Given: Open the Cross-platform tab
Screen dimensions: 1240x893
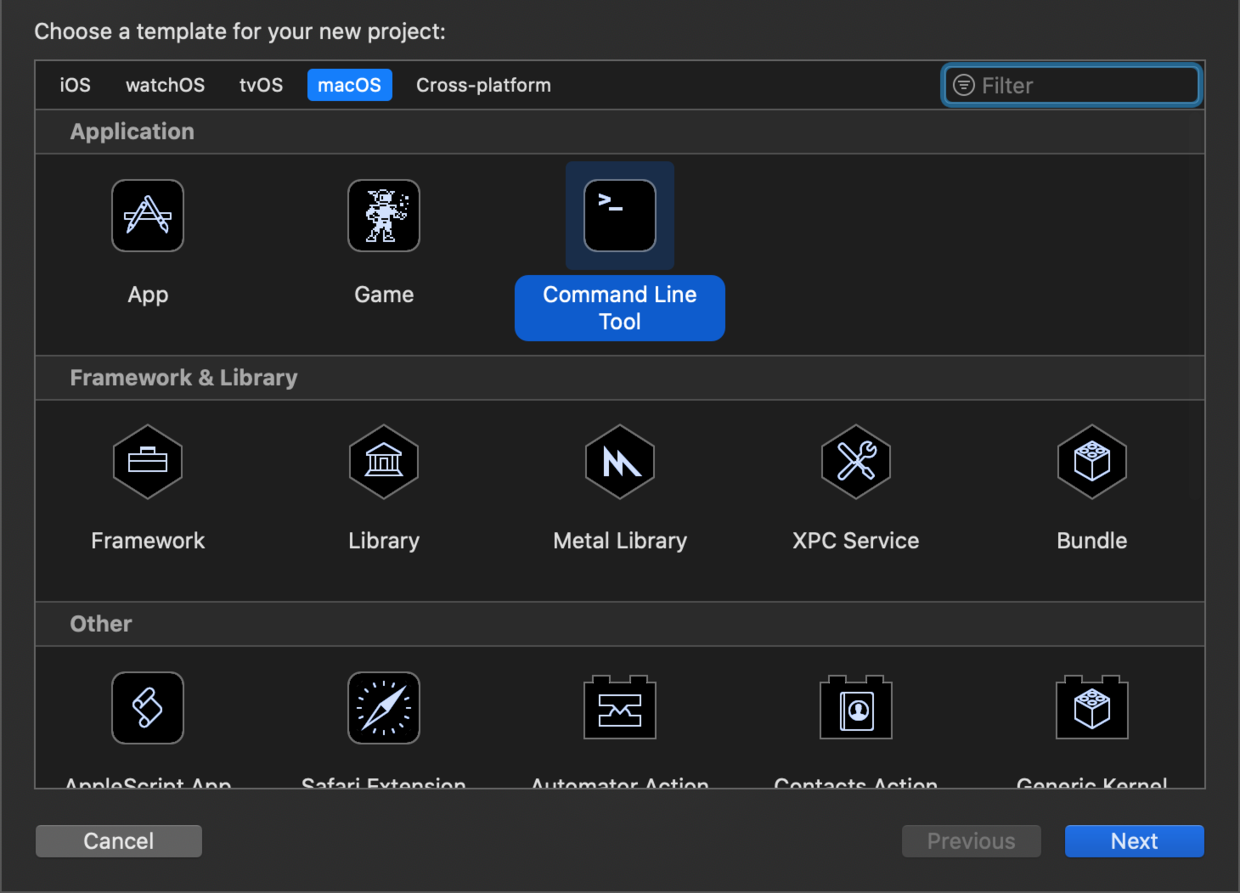Looking at the screenshot, I should tap(484, 85).
